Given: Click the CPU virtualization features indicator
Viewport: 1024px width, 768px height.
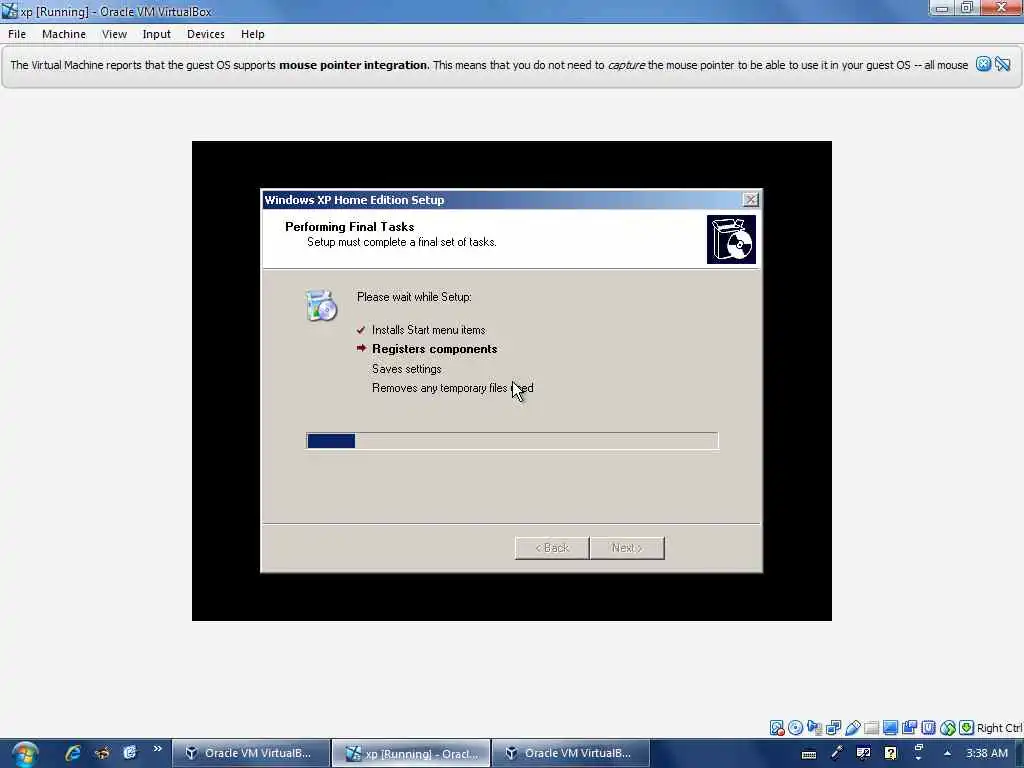Looking at the screenshot, I should pos(928,728).
